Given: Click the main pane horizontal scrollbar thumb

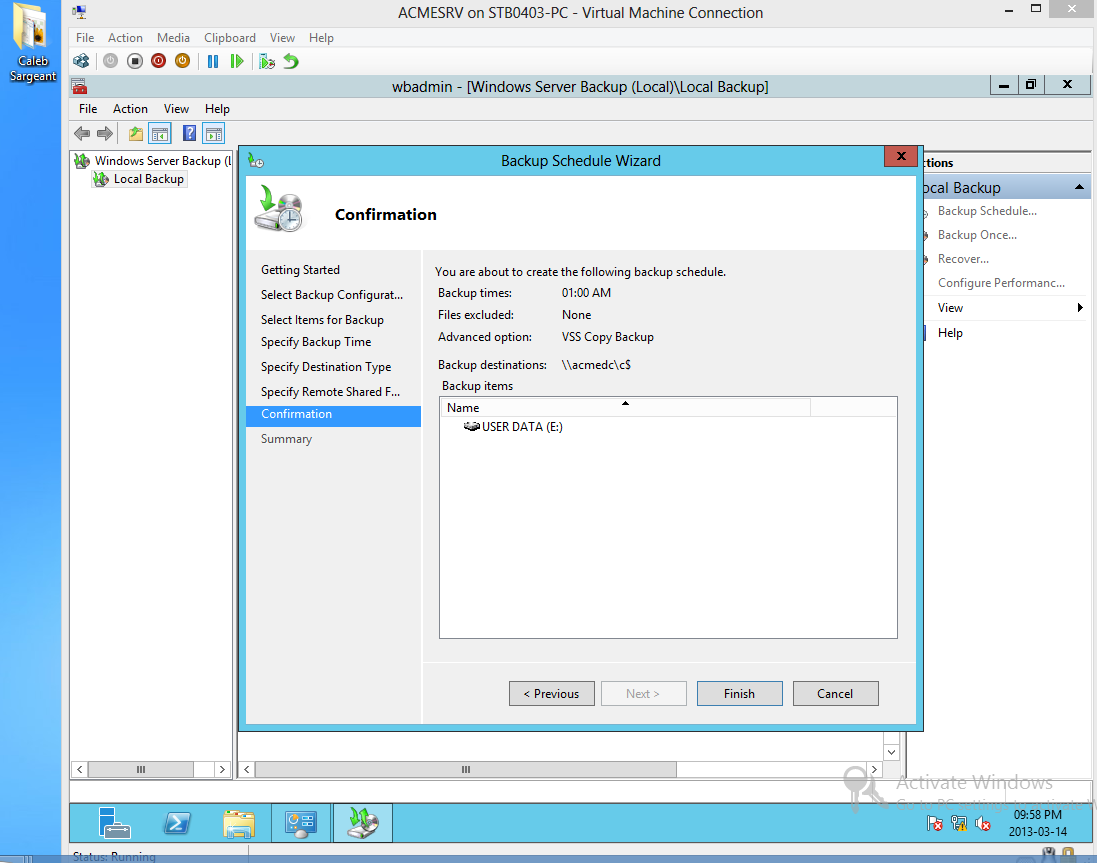Looking at the screenshot, I should pyautogui.click(x=466, y=769).
